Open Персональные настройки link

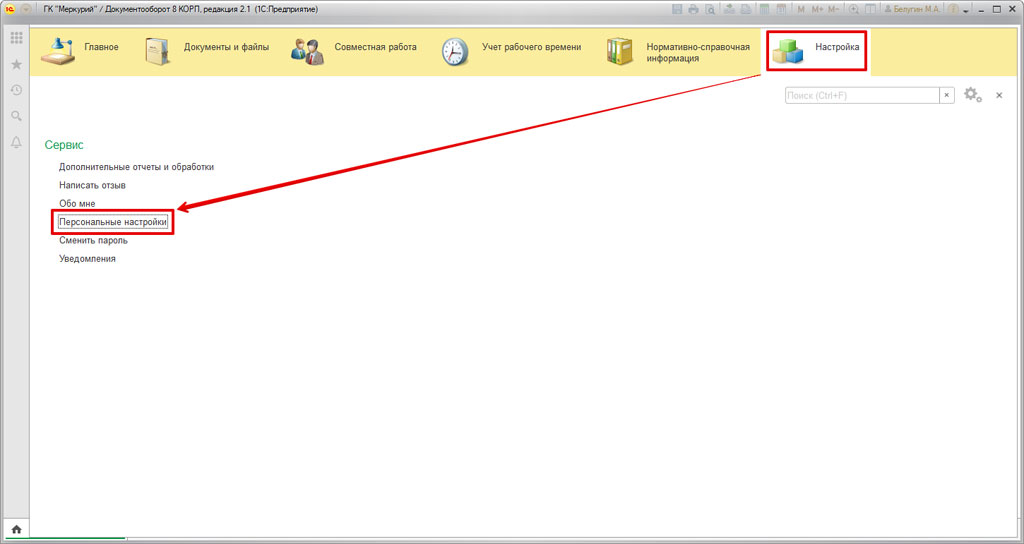pos(112,221)
